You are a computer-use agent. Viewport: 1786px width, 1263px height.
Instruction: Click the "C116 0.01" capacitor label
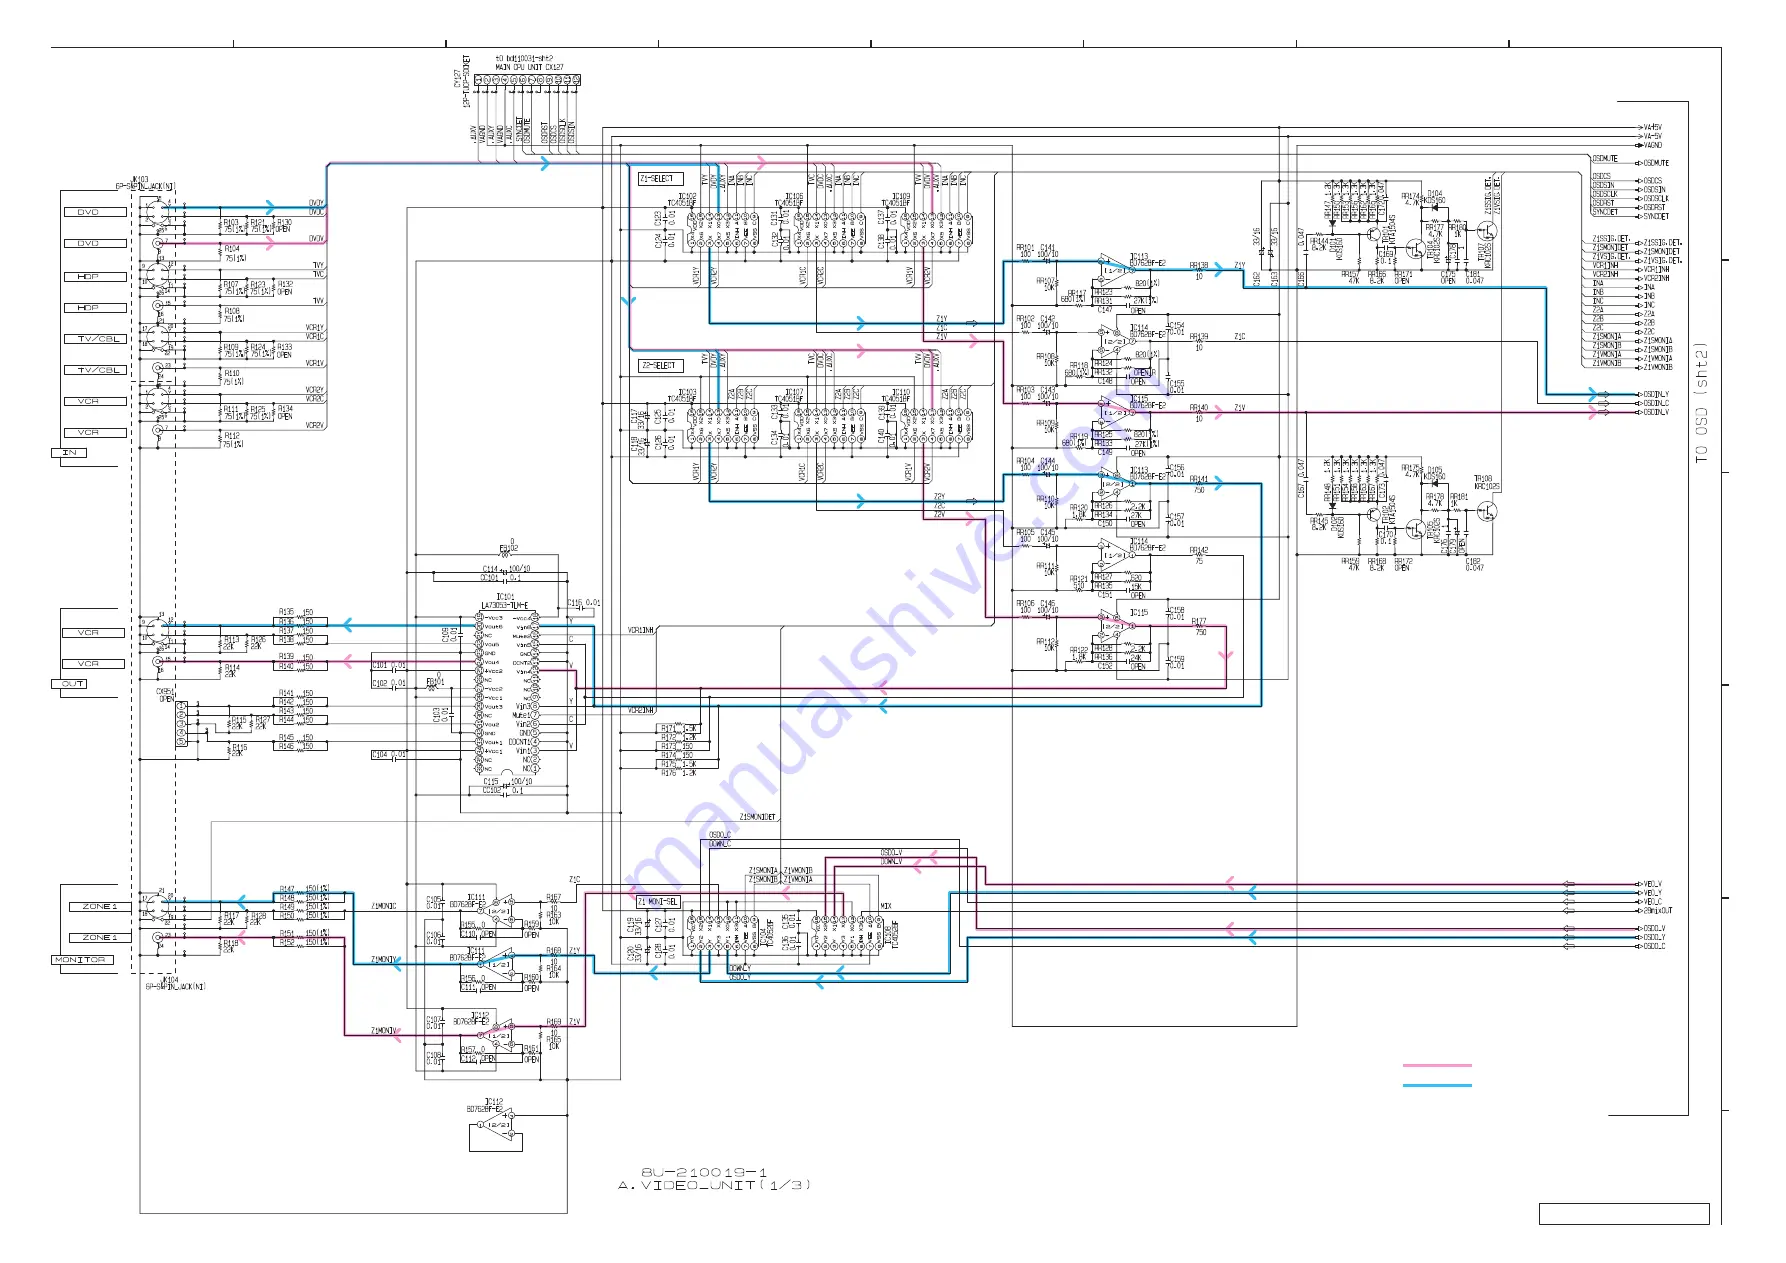click(584, 603)
